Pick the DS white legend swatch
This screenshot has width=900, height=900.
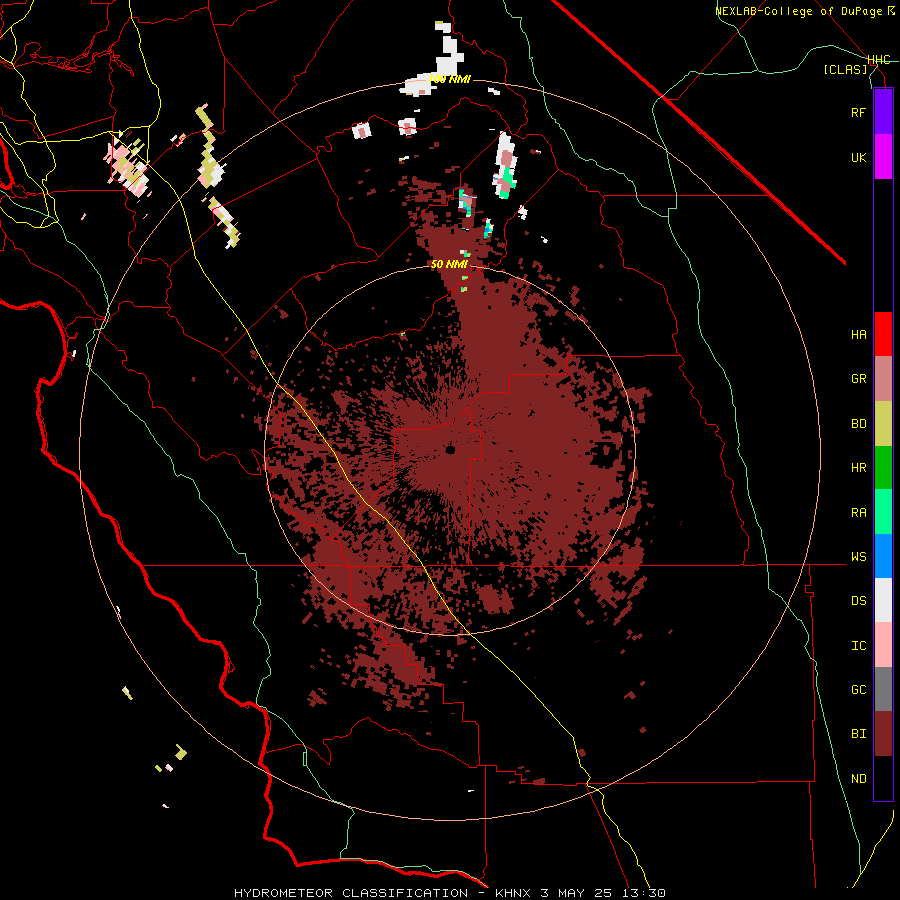883,600
